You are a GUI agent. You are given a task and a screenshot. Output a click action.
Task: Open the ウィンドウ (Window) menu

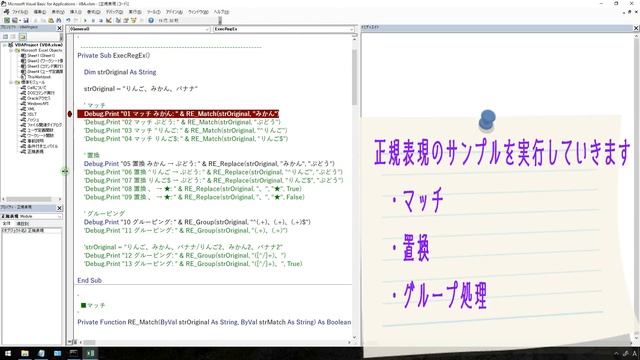198,12
